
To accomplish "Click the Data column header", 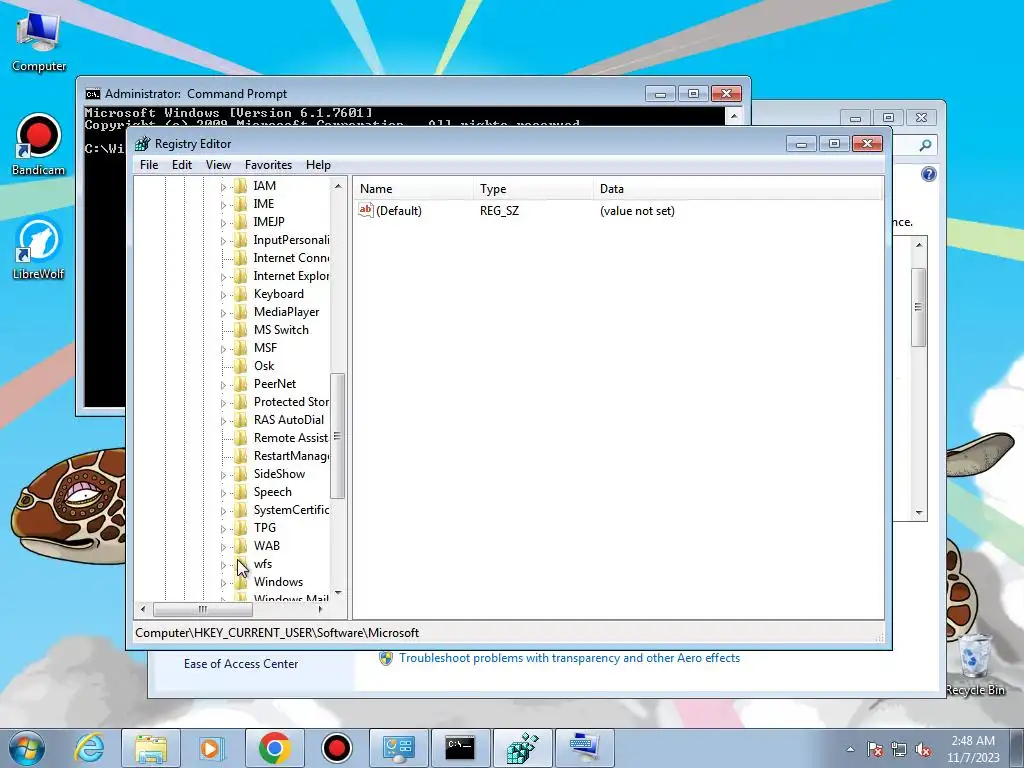I will click(x=738, y=189).
